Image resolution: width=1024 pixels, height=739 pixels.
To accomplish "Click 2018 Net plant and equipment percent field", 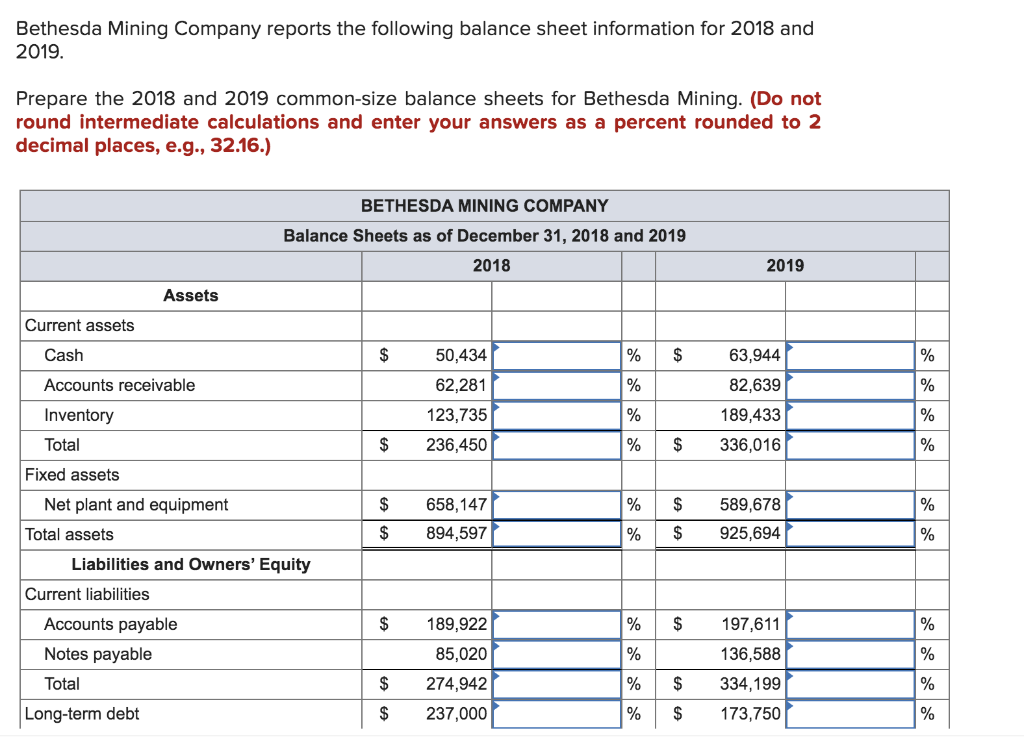I will tap(556, 505).
